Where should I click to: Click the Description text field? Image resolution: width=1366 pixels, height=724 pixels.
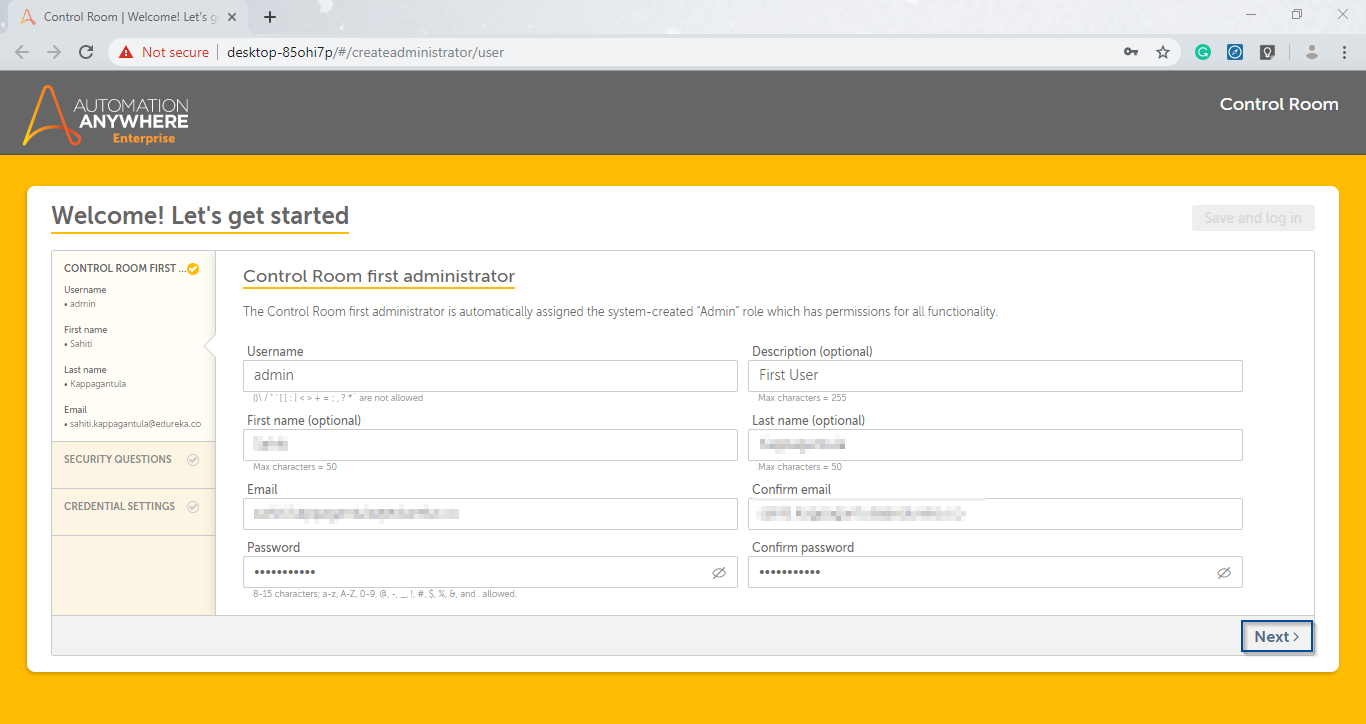(995, 376)
